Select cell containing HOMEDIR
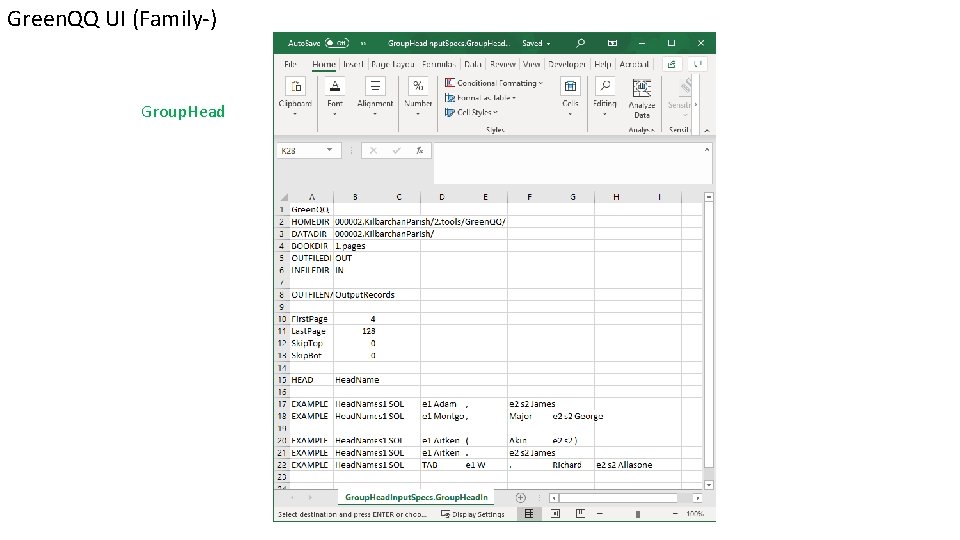Screen dimensions: 960x540 tap(311, 222)
